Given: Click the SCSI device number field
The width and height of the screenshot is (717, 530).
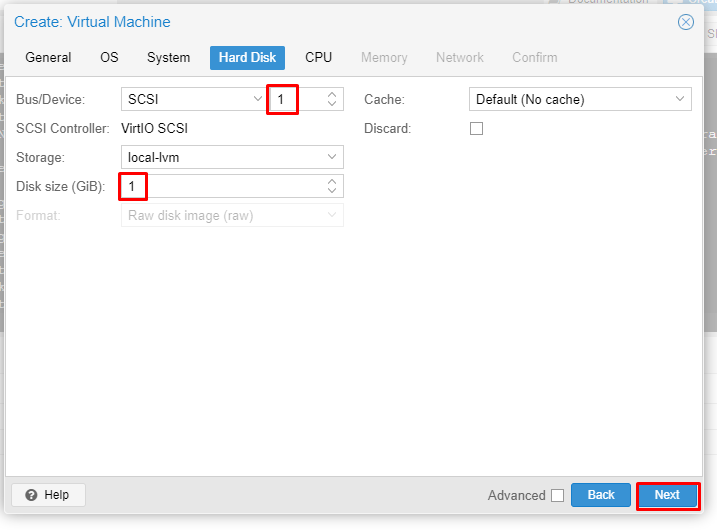Looking at the screenshot, I should coord(295,100).
